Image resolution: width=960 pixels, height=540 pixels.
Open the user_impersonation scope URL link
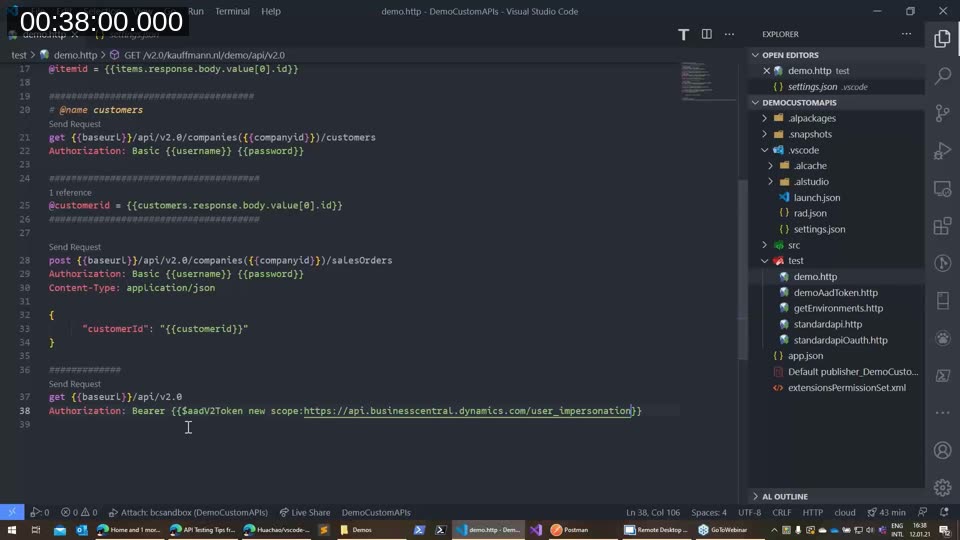(x=467, y=411)
